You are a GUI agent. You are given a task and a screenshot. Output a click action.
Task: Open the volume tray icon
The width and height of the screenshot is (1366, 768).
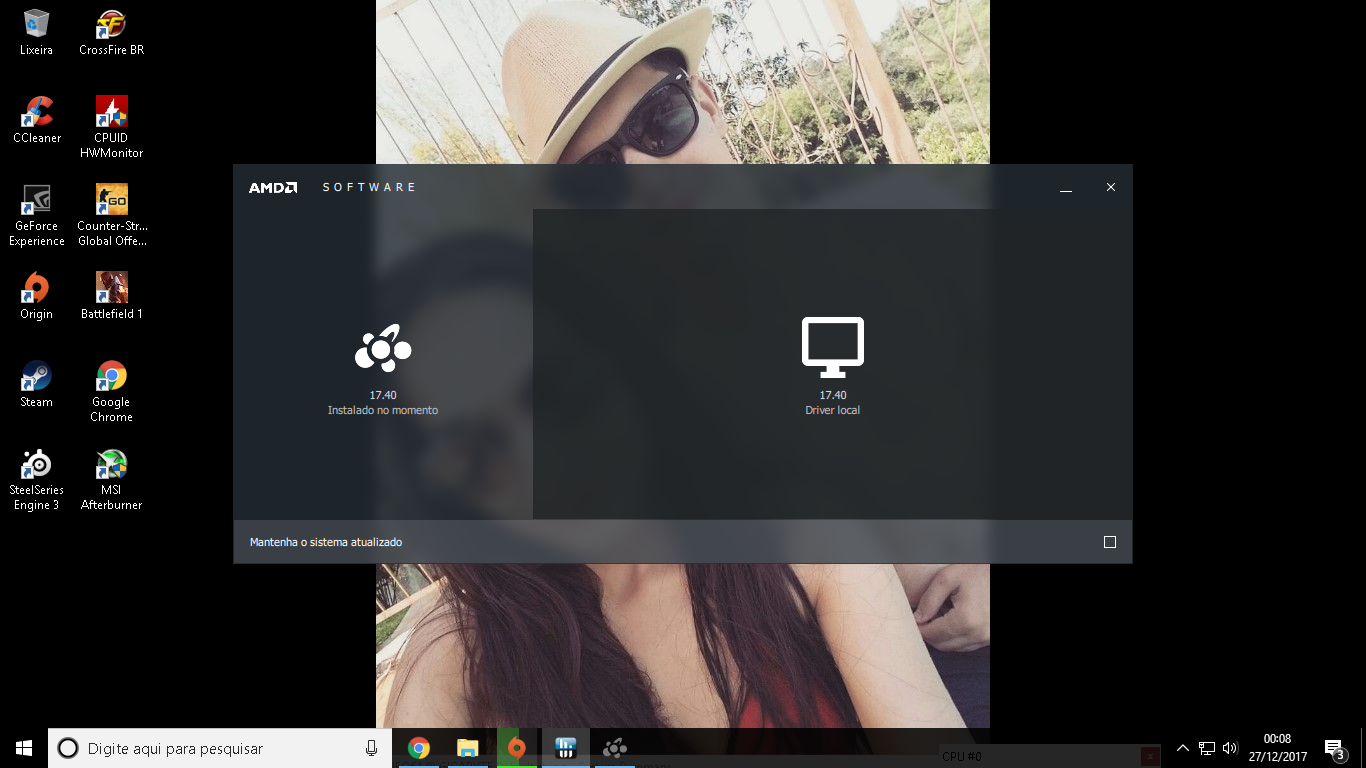(1230, 748)
